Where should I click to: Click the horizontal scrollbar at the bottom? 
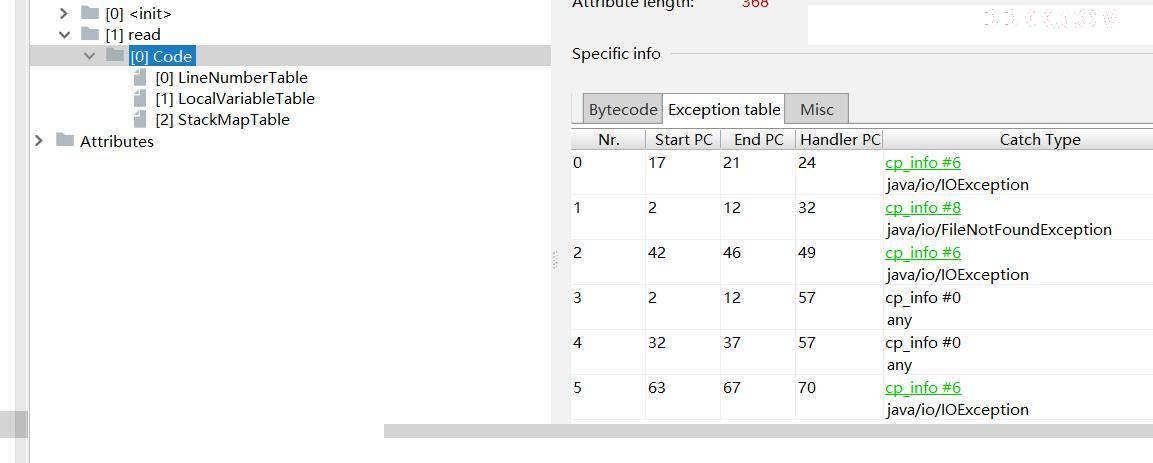point(768,431)
